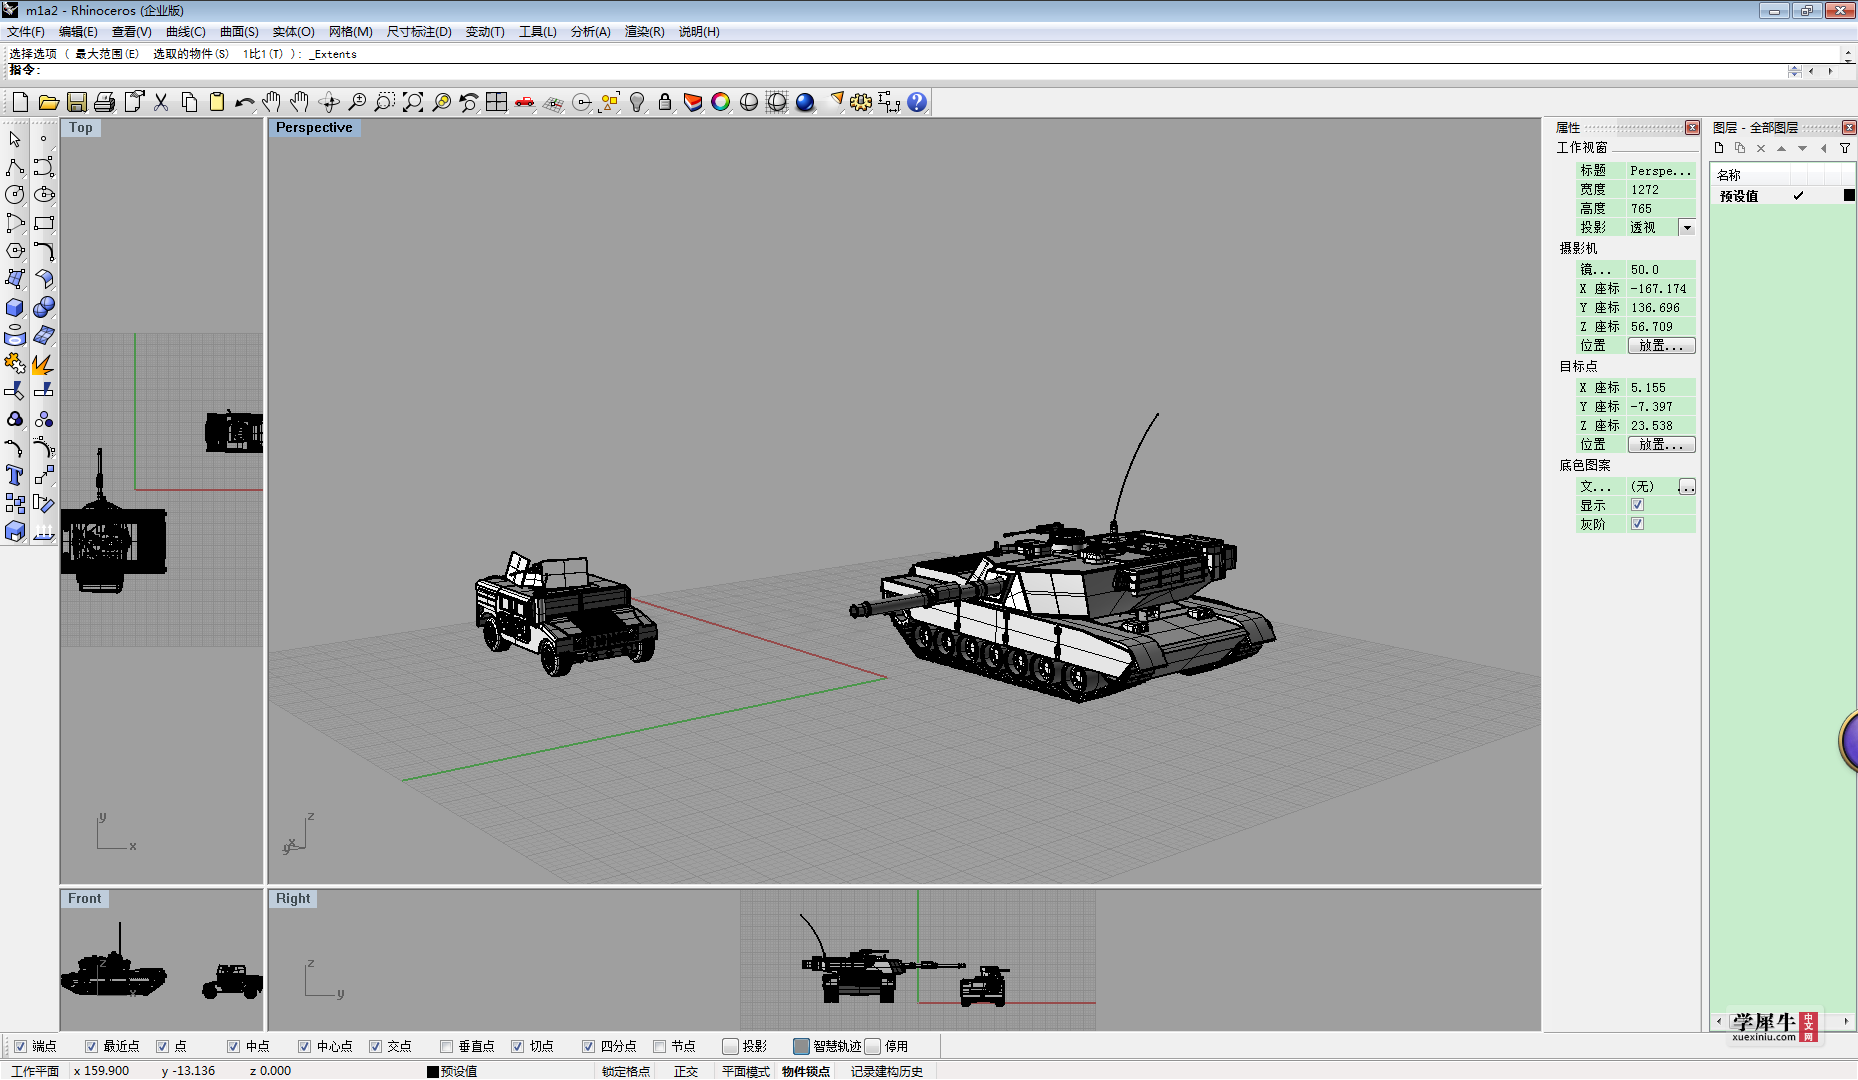Select the Boolean union spheres tool
The image size is (1858, 1080).
point(44,307)
